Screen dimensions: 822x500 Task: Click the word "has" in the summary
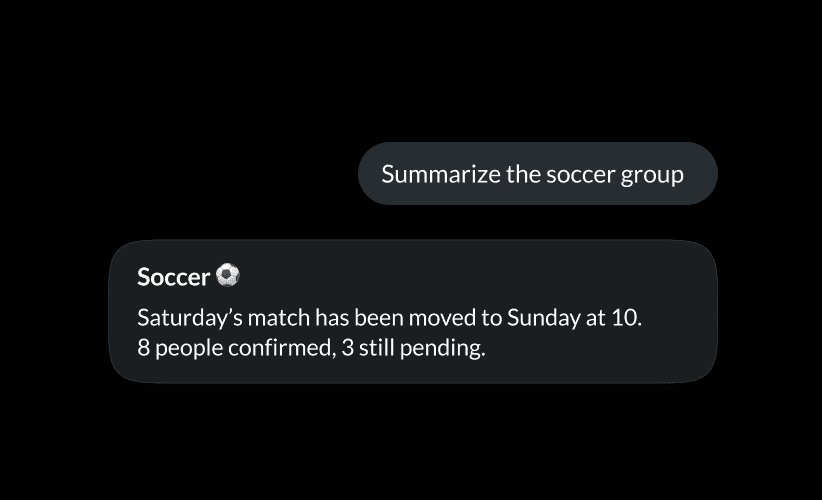(x=331, y=319)
